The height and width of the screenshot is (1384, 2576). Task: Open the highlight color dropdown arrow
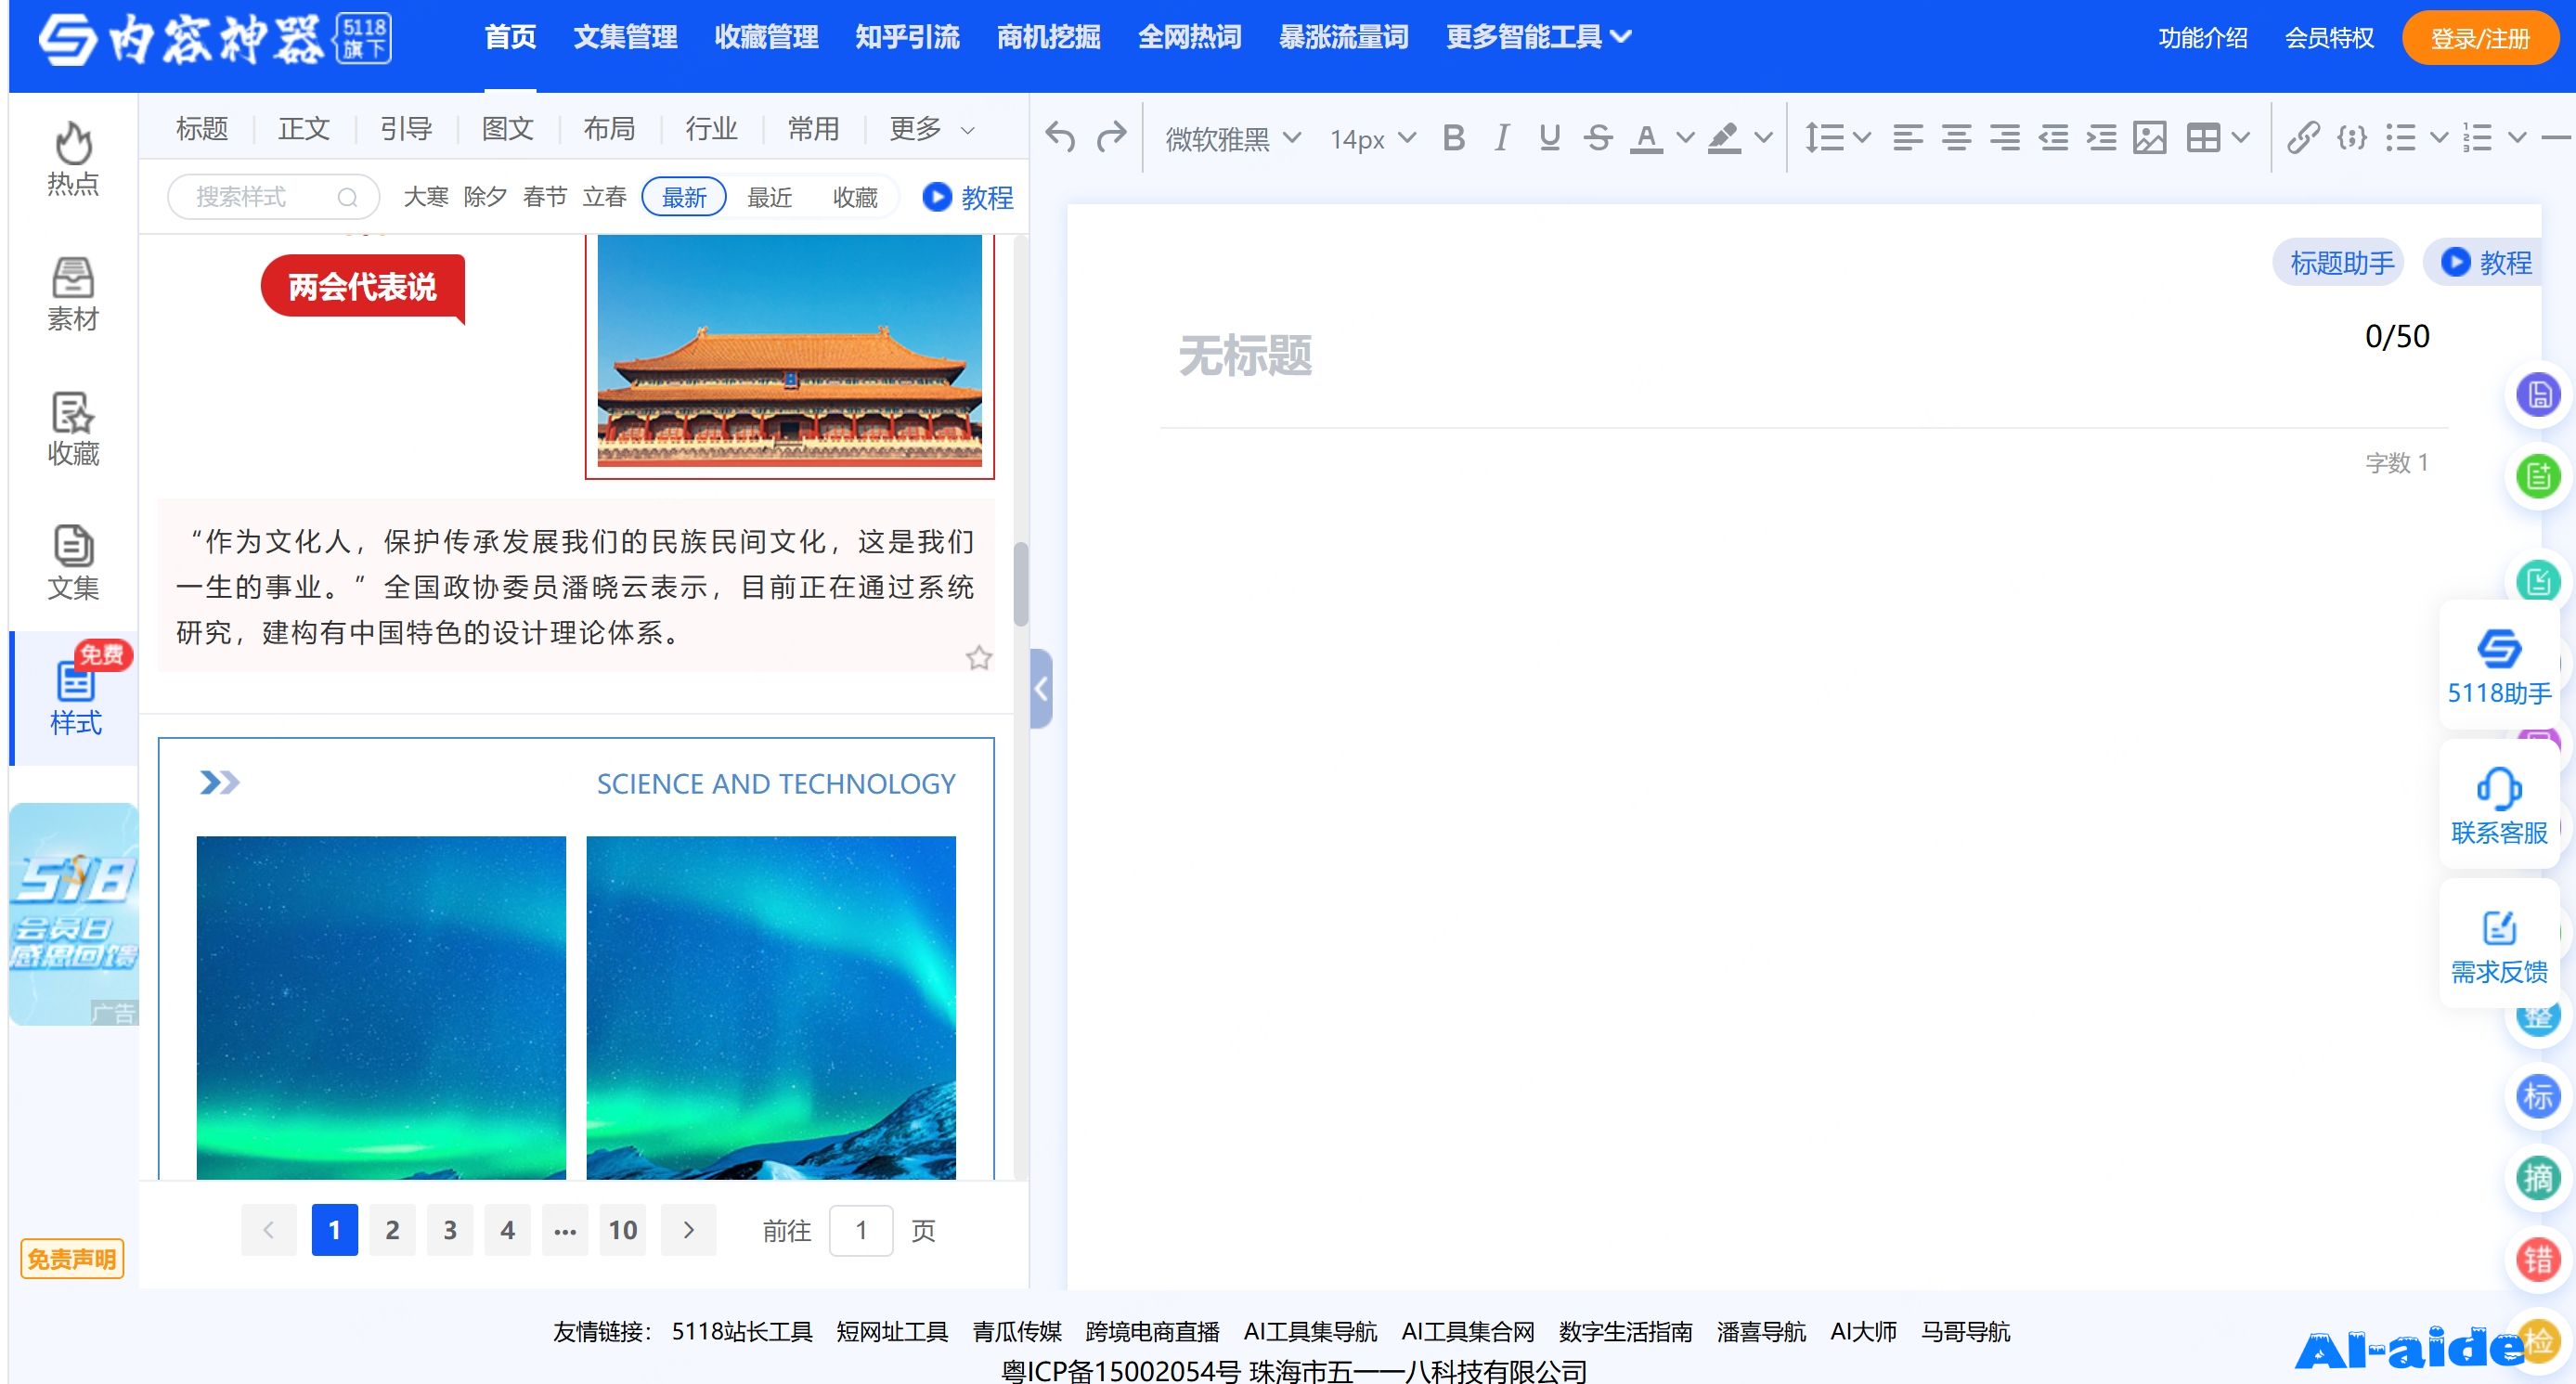point(1763,137)
